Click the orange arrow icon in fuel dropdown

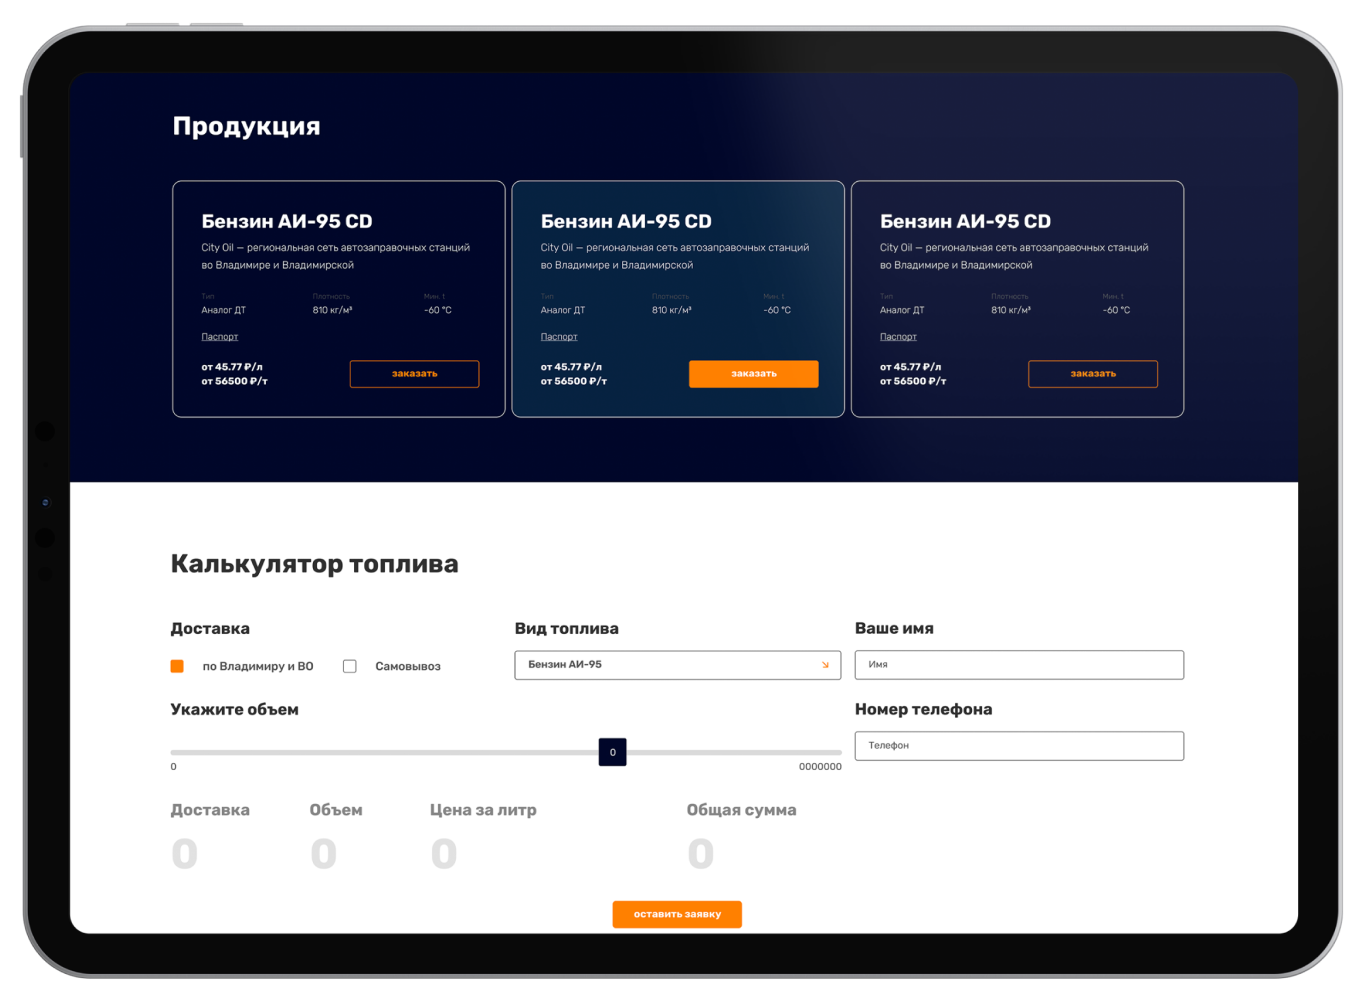click(x=825, y=665)
